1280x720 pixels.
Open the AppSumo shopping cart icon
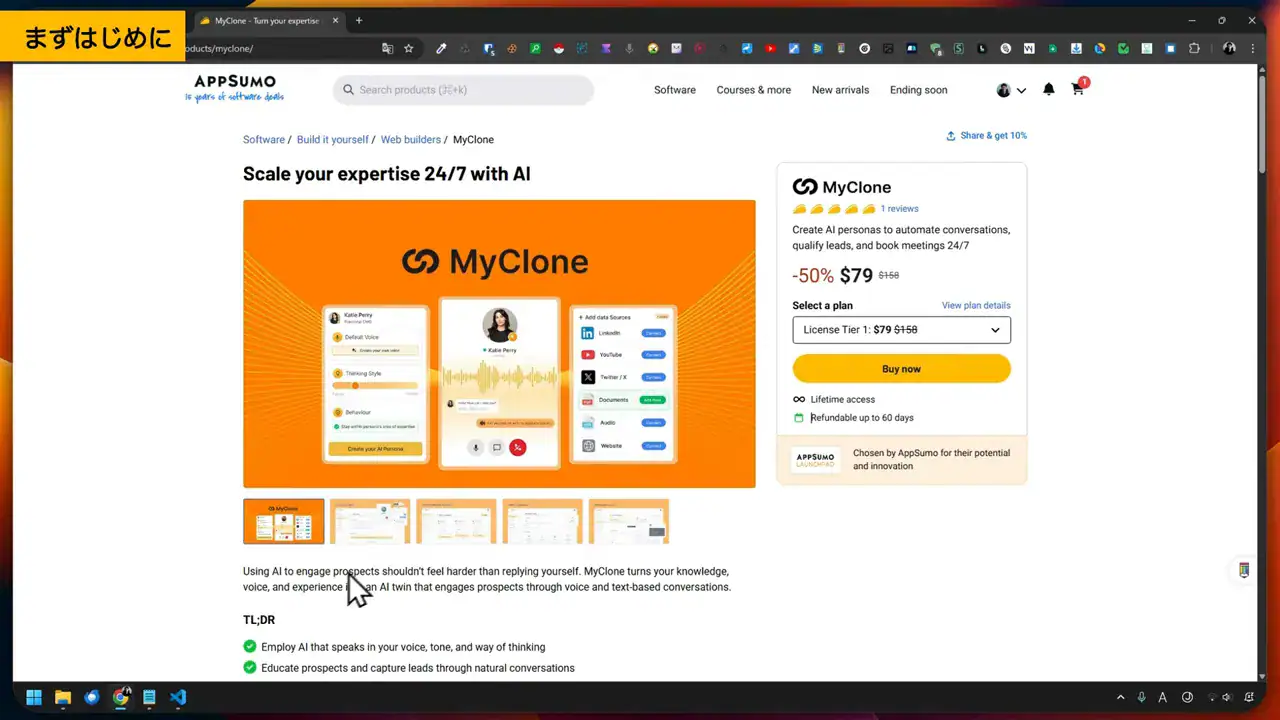pos(1077,90)
